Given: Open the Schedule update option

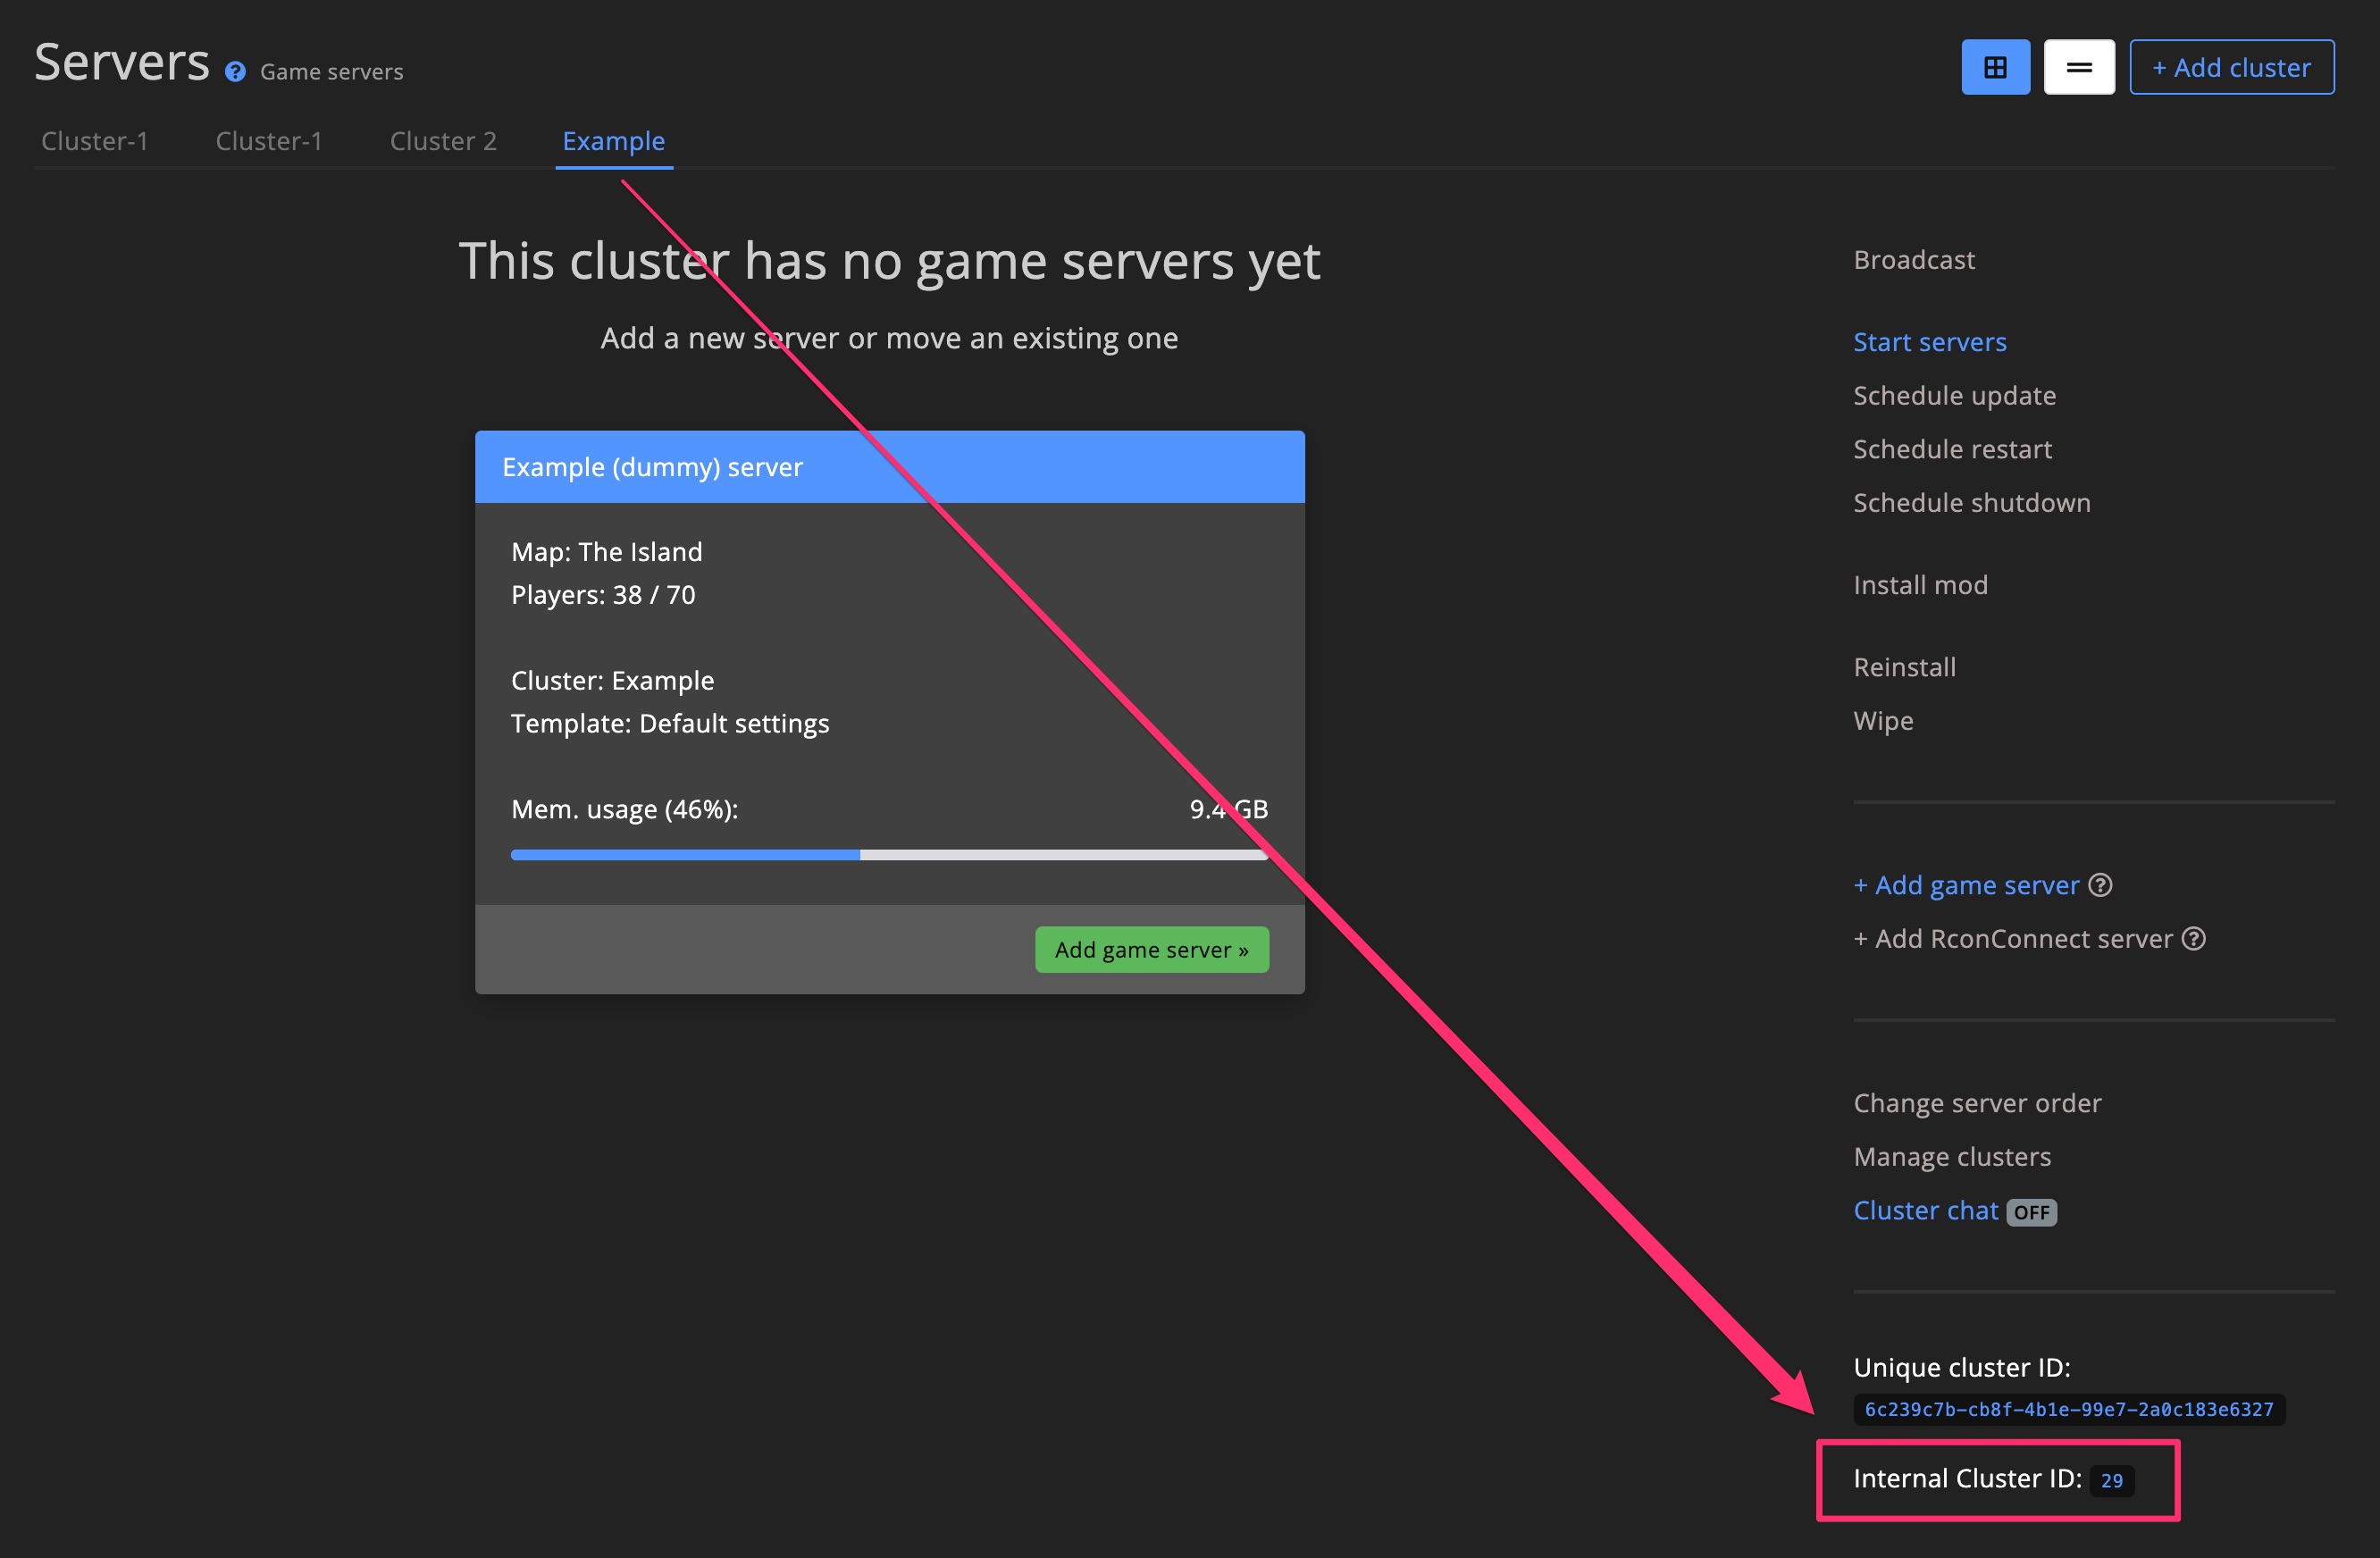Looking at the screenshot, I should 1954,395.
